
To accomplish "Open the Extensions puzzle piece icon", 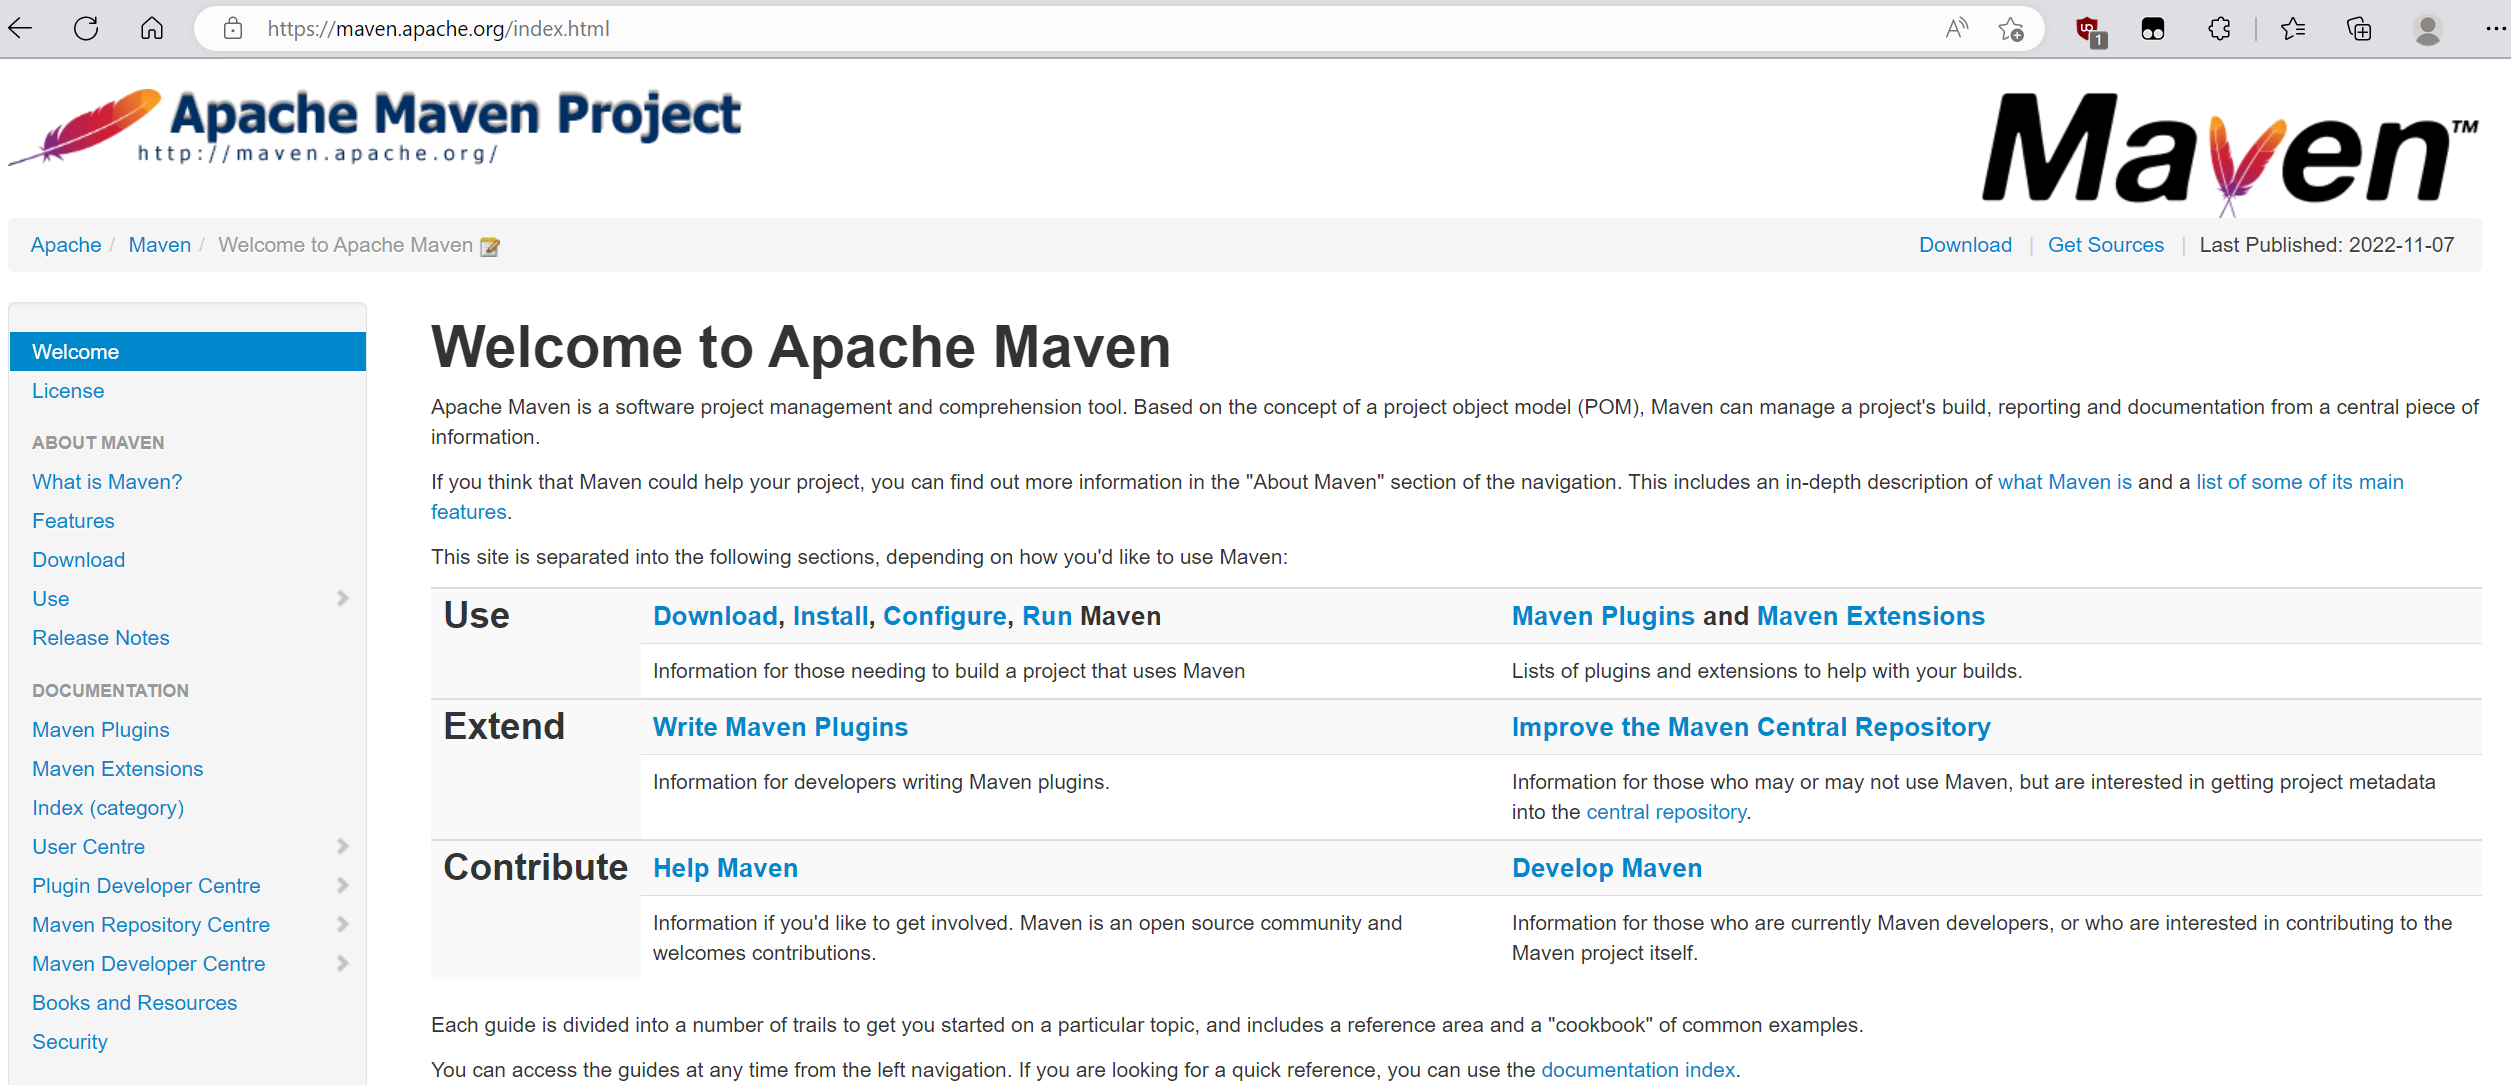I will pyautogui.click(x=2219, y=29).
